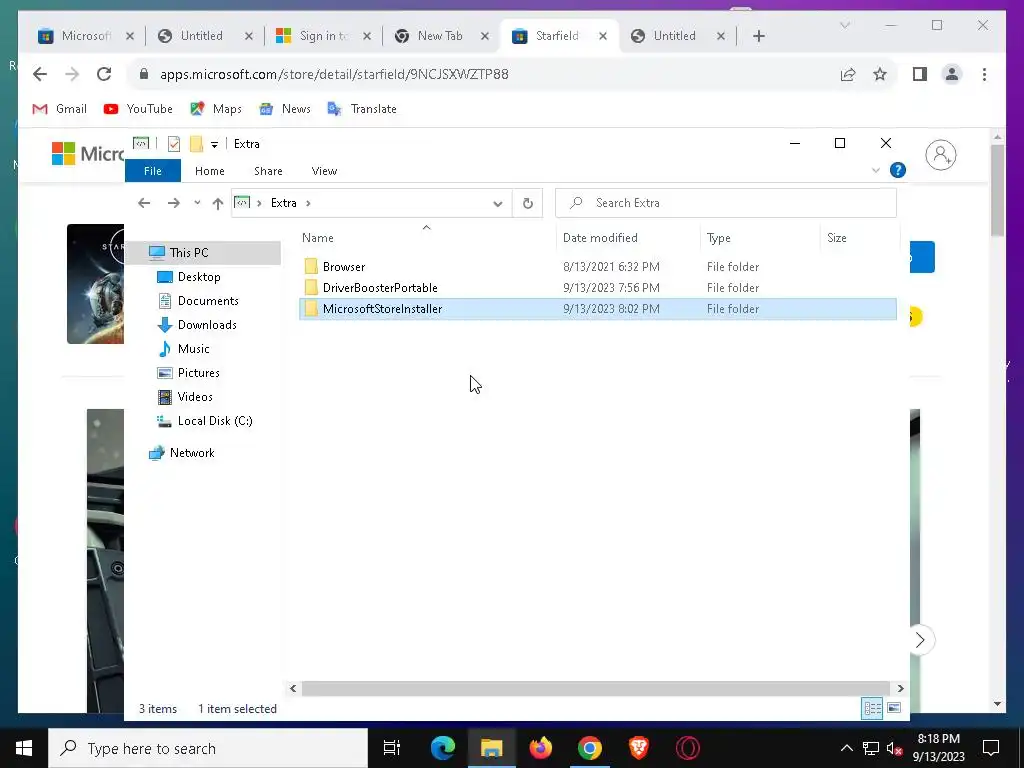Expand the Explorer ribbon chevron
1024x768 pixels.
click(876, 170)
